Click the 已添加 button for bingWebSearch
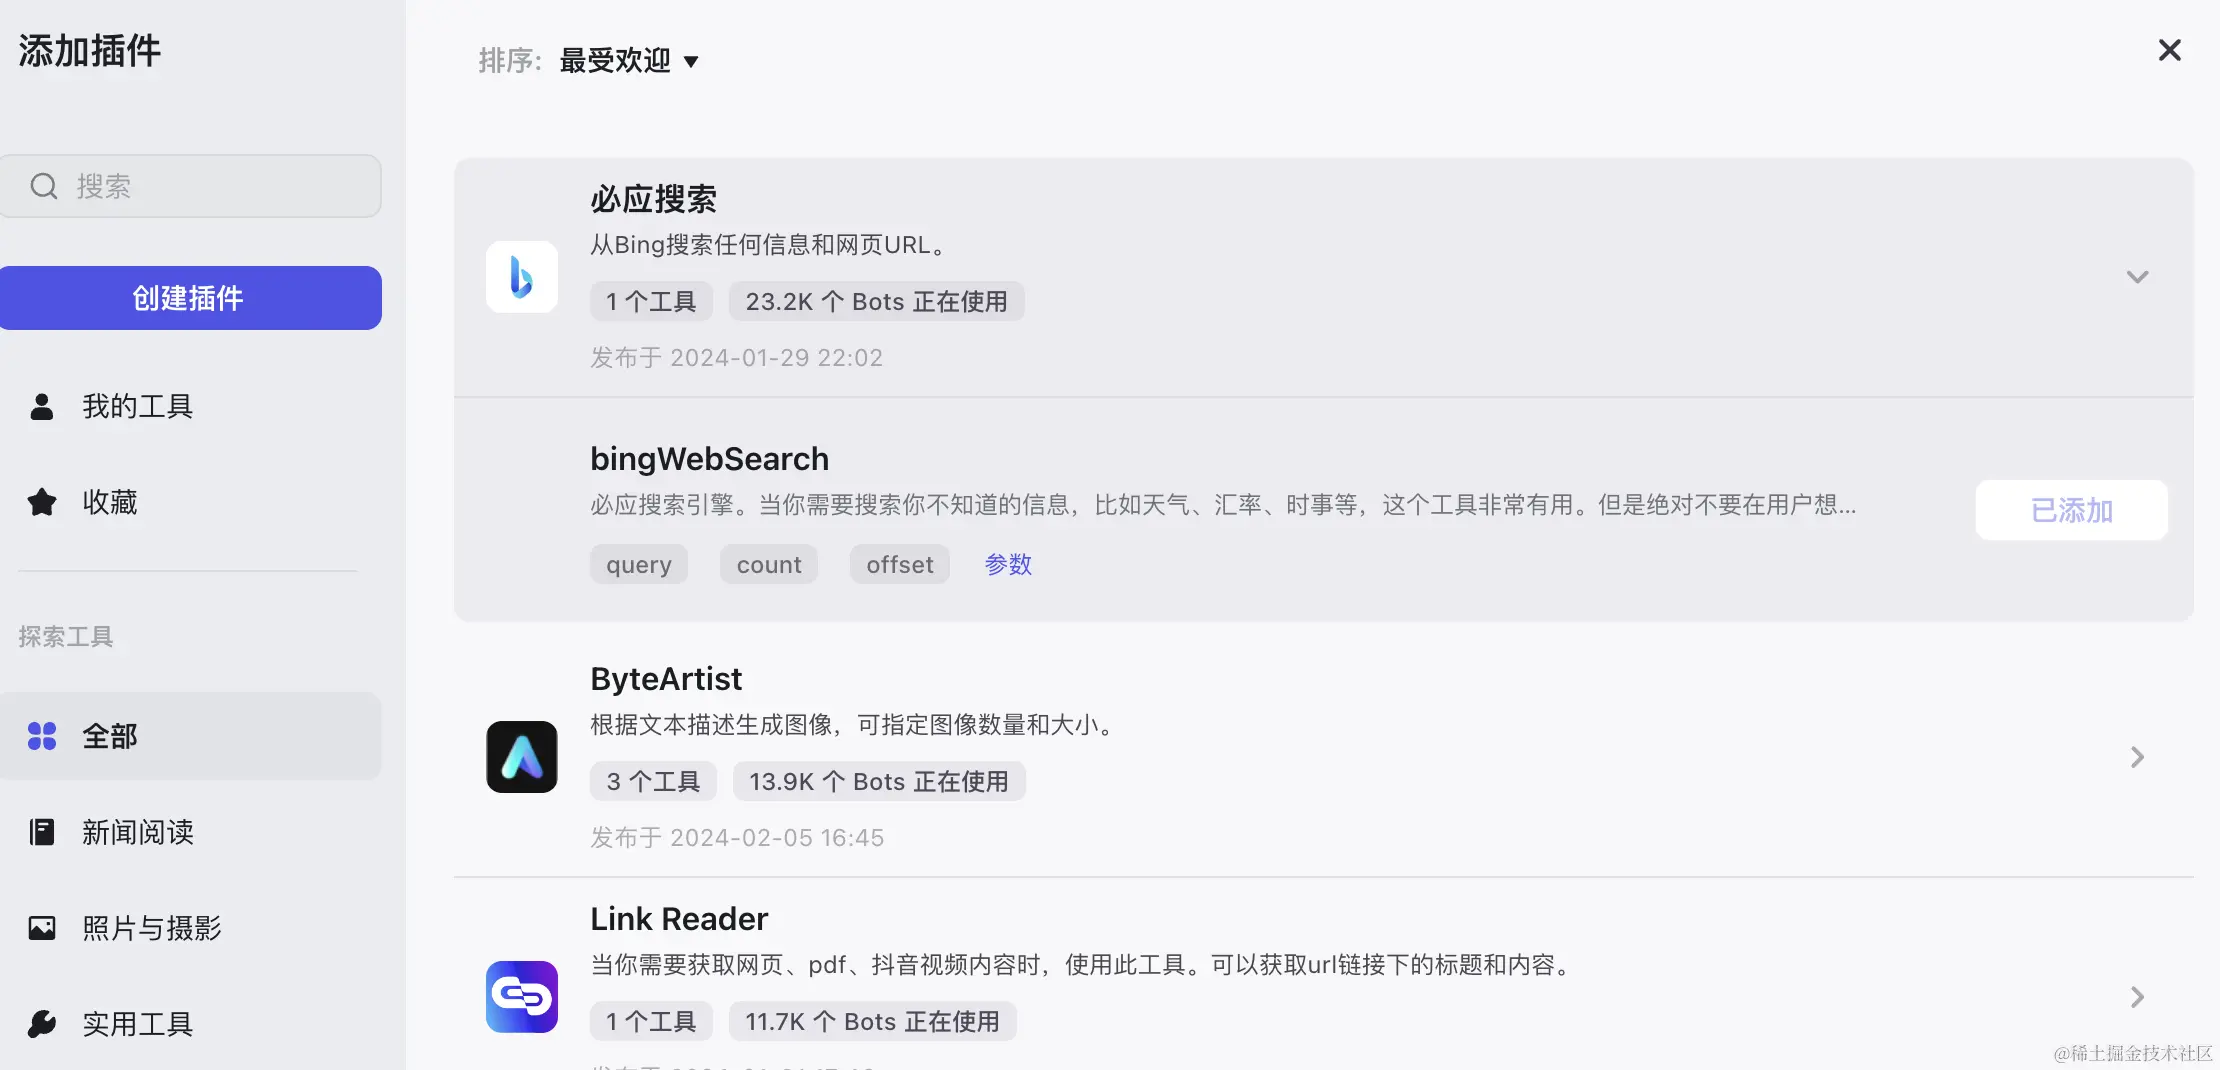 coord(2071,510)
